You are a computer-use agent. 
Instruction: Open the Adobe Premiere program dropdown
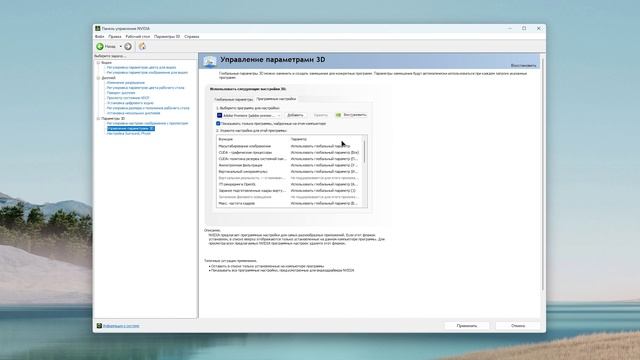(x=249, y=116)
